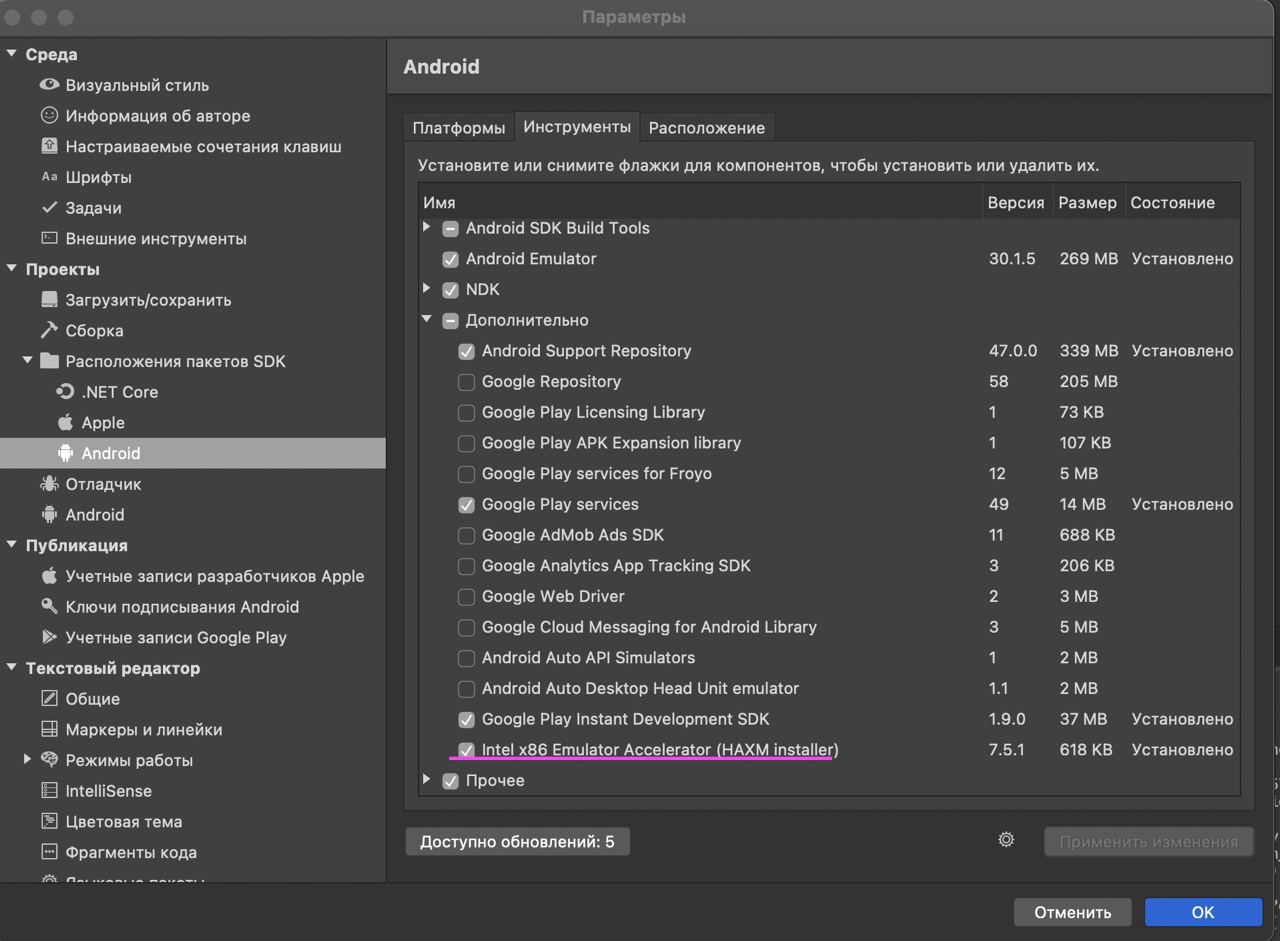Open the Расположение tab
1280x941 pixels.
click(707, 128)
